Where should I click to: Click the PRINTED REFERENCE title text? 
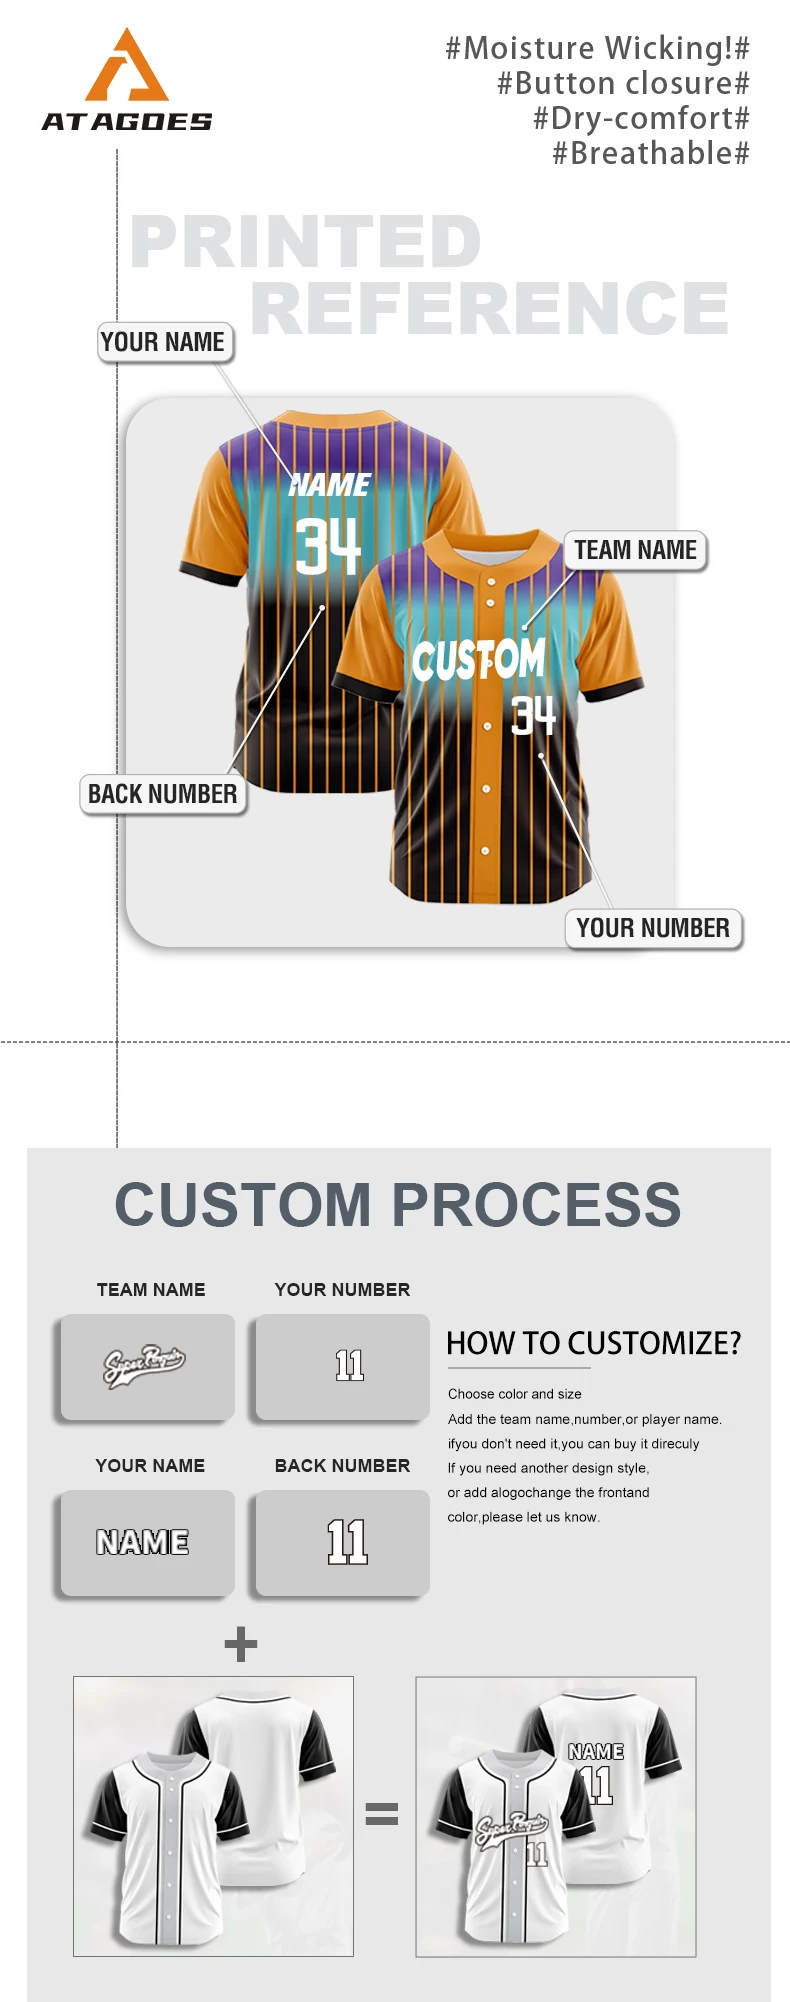pyautogui.click(x=430, y=275)
